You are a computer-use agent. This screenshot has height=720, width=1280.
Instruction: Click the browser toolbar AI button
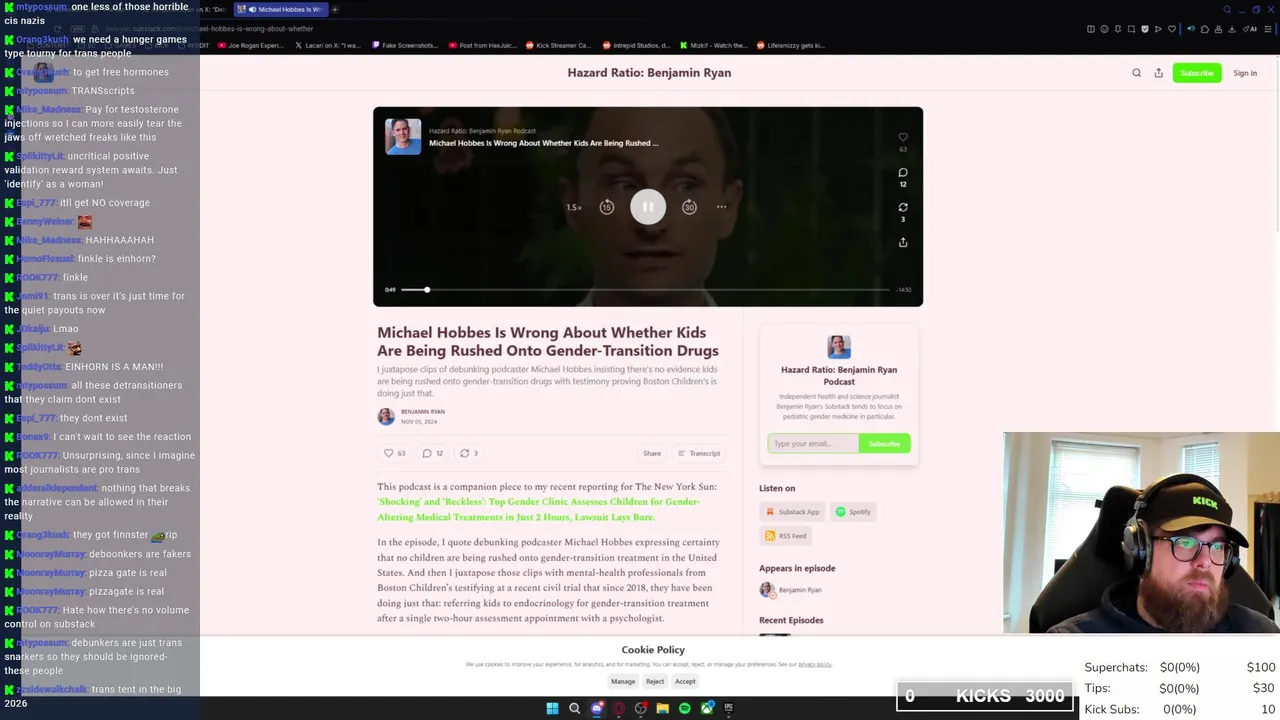1250,29
